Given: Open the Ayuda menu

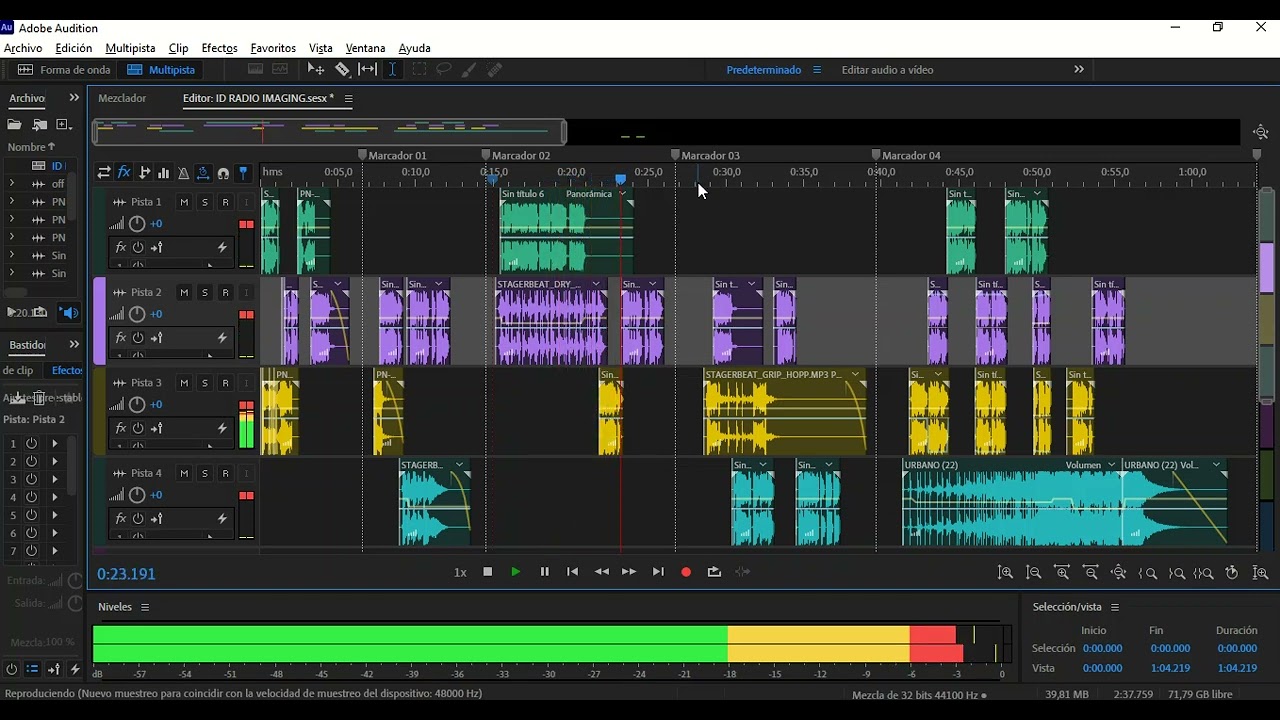Looking at the screenshot, I should tap(414, 48).
